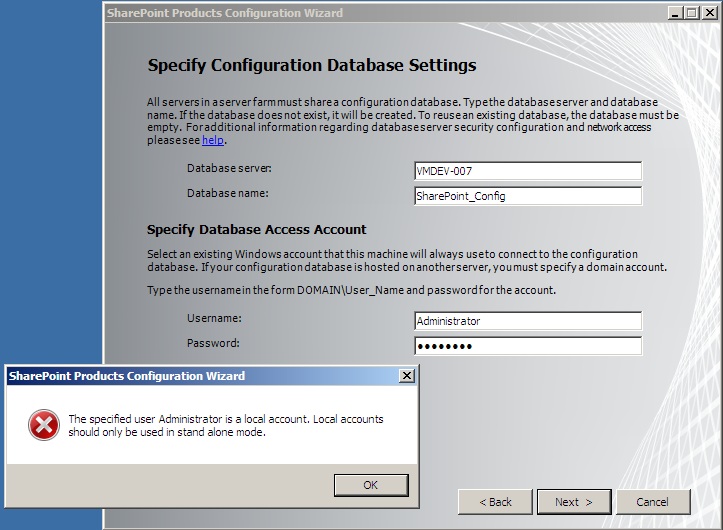The width and height of the screenshot is (723, 530).
Task: Click OK in the error dialog
Action: (371, 485)
